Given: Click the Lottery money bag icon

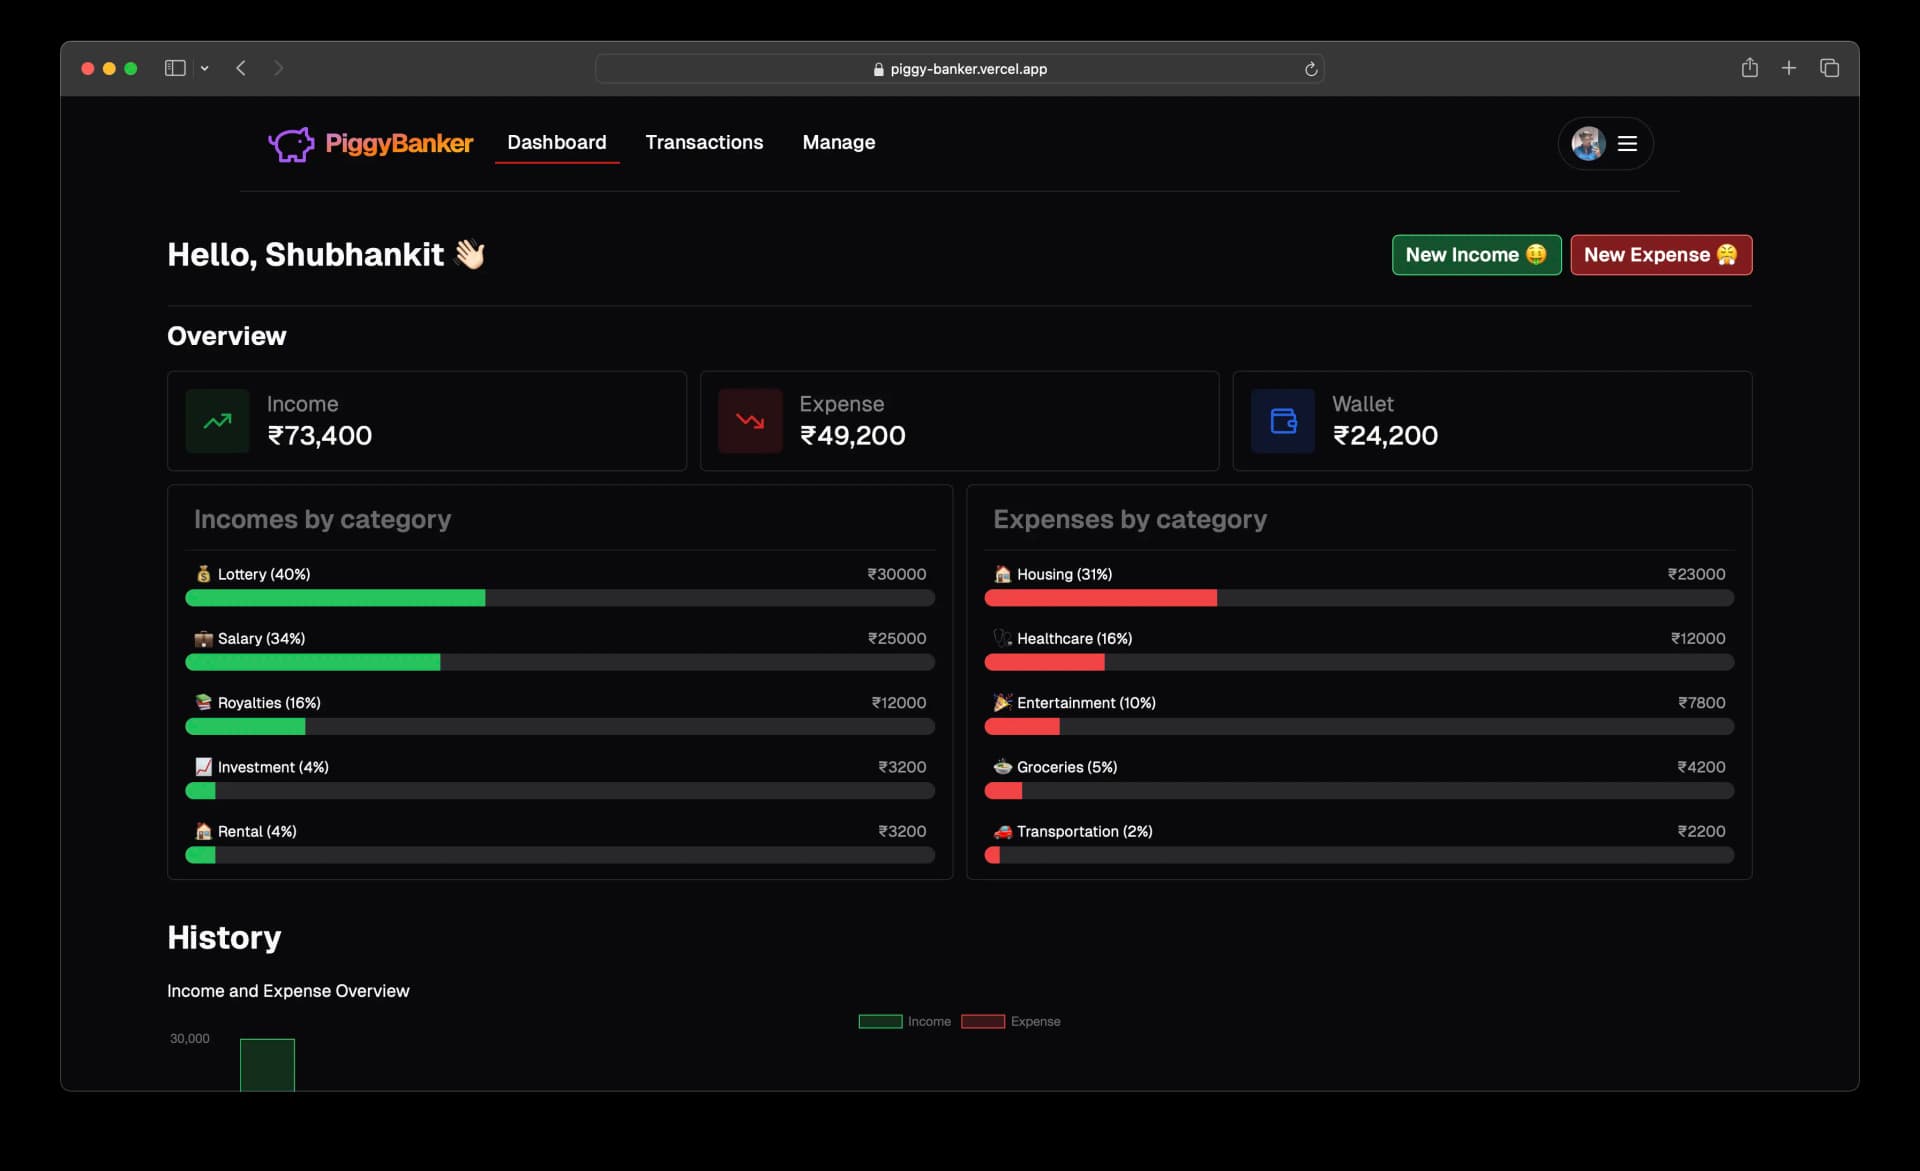Looking at the screenshot, I should pyautogui.click(x=203, y=574).
